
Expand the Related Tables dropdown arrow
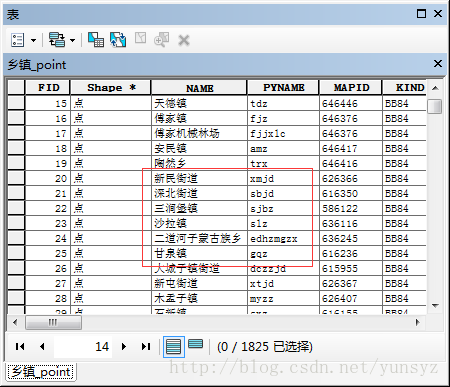[72, 41]
